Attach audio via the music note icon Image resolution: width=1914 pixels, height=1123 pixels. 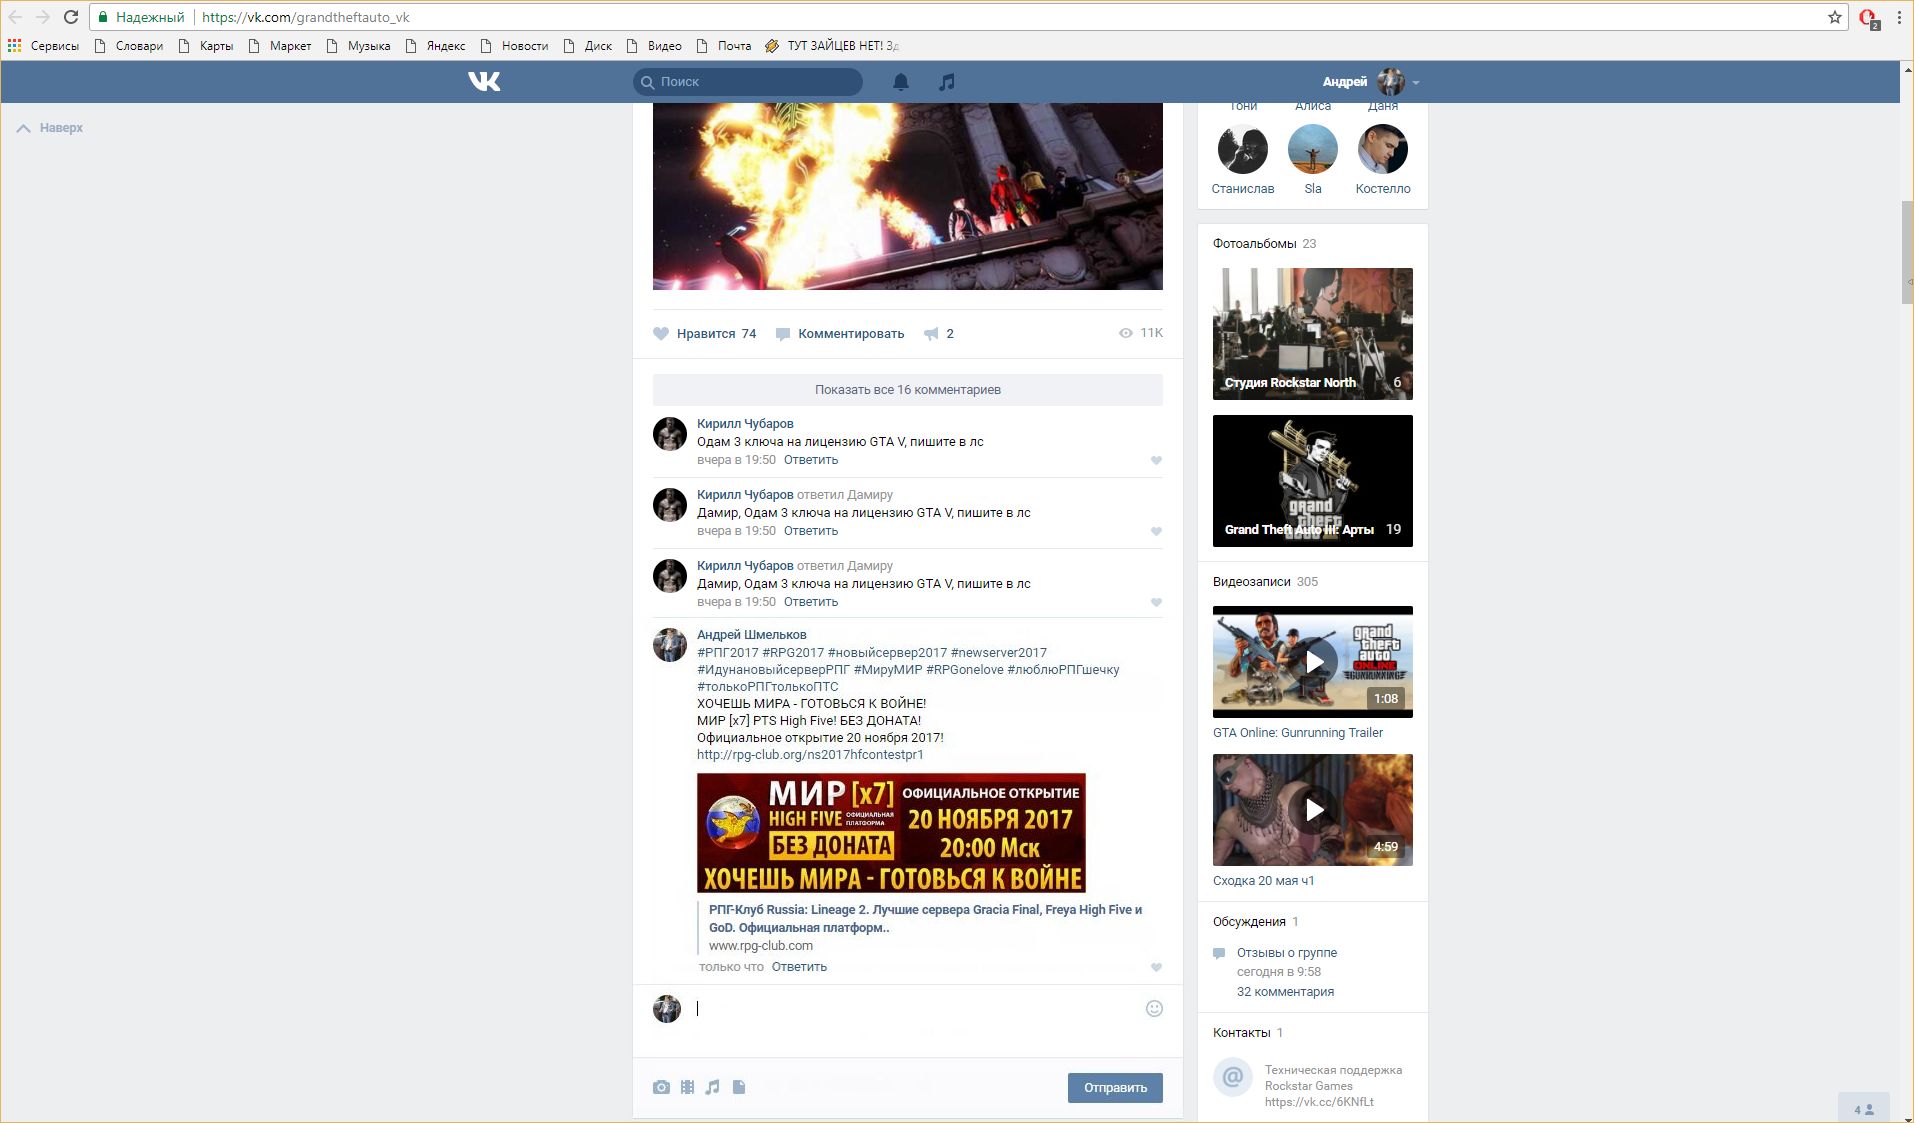coord(712,1087)
